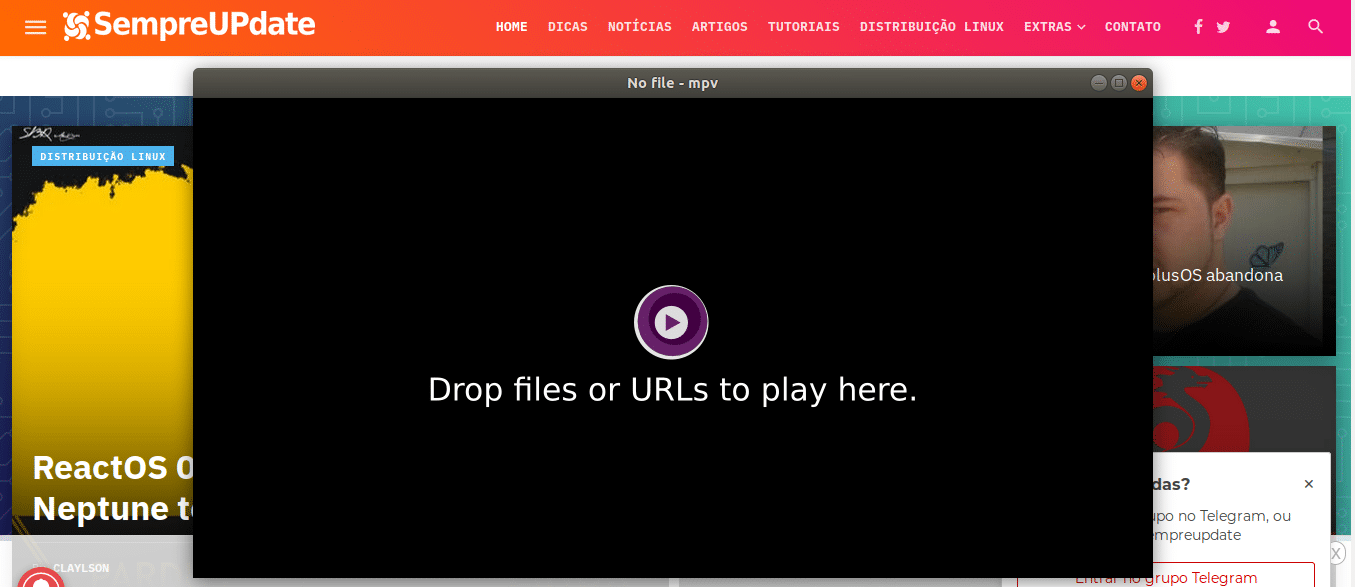Open the ReactOS article headline
Viewport: 1355px width, 587px height.
[x=113, y=488]
